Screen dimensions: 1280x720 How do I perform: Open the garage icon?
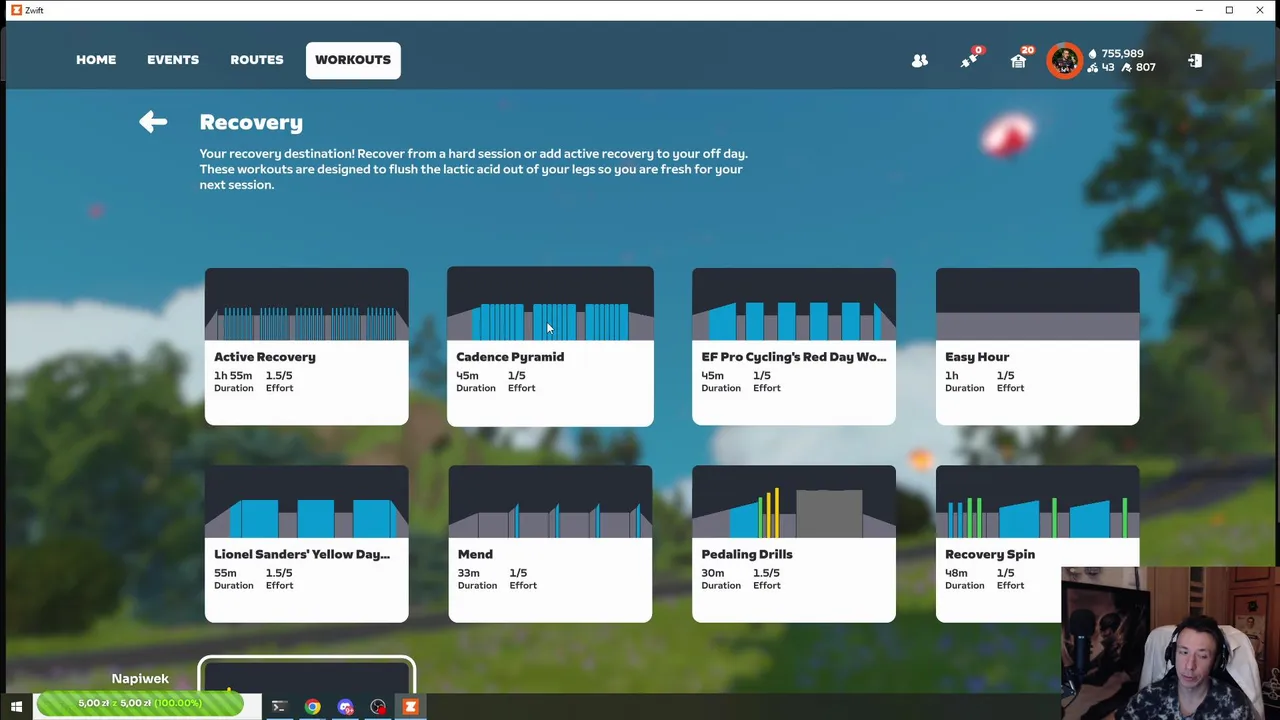1018,60
